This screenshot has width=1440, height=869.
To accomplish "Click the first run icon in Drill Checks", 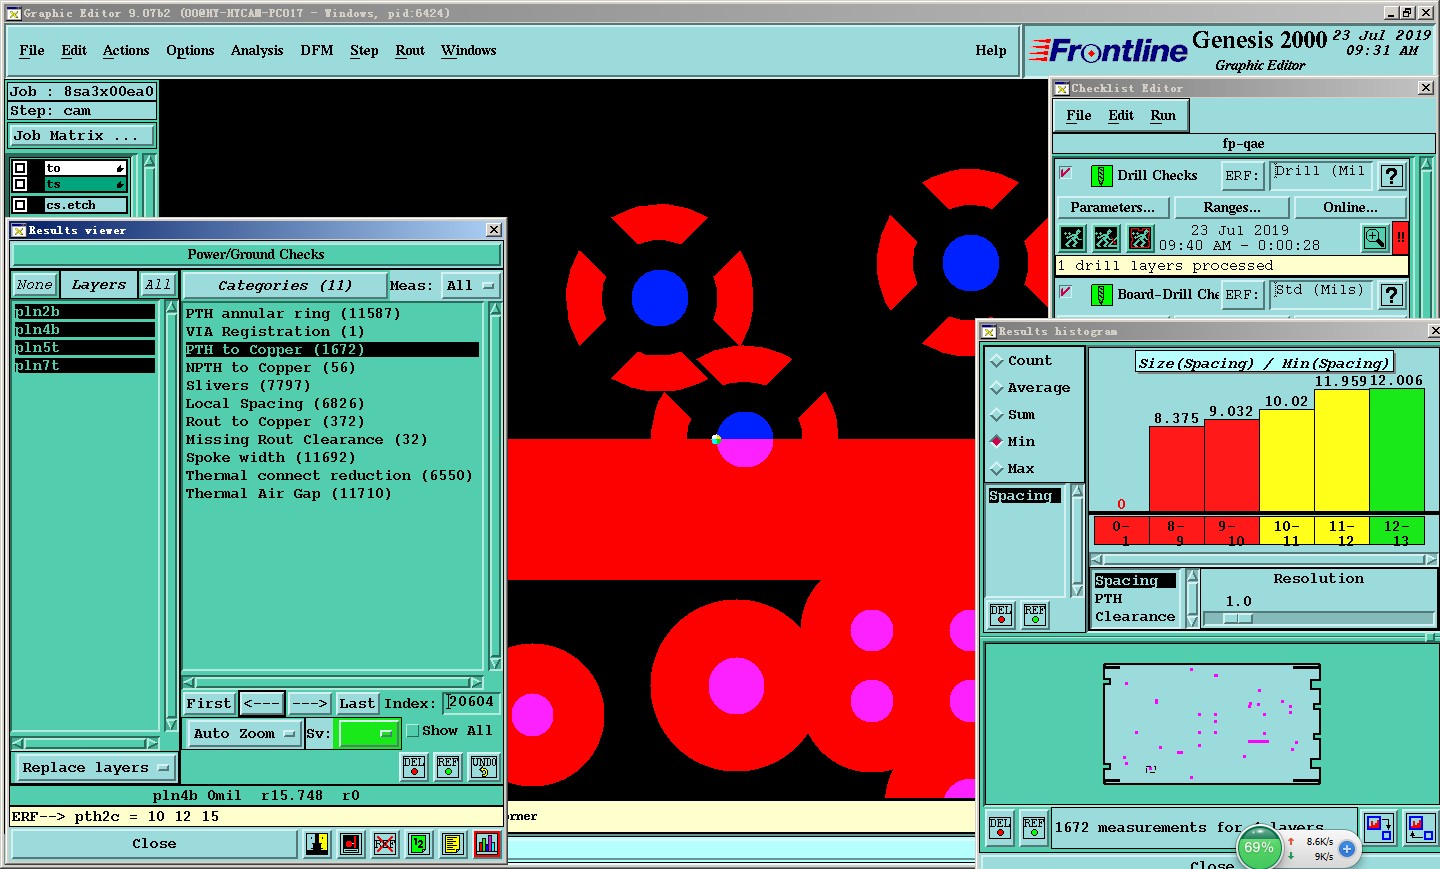I will click(1072, 238).
